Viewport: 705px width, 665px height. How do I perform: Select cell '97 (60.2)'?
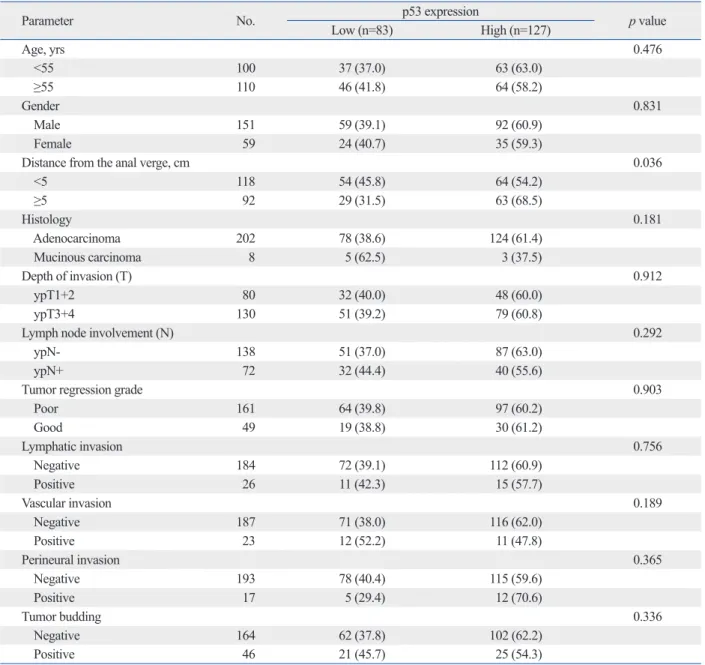click(x=518, y=408)
